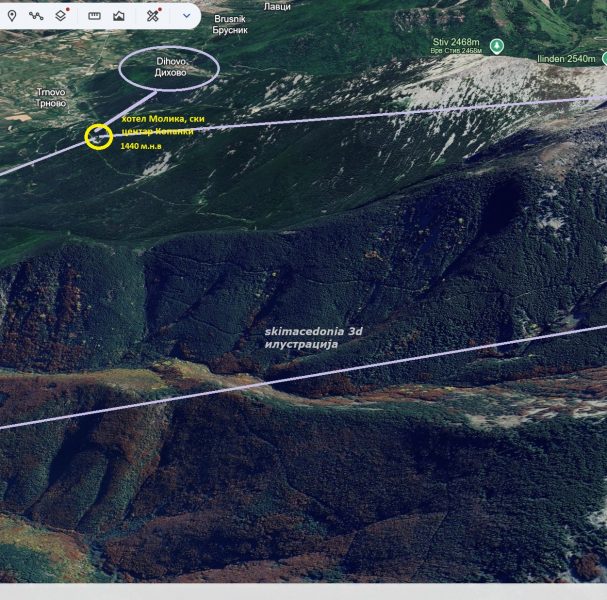Click the satellite tool icon
The width and height of the screenshot is (607, 600).
click(152, 16)
